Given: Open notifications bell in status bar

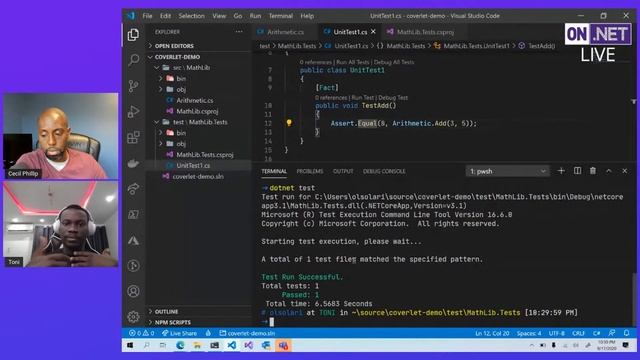Looking at the screenshot, I should coord(627,333).
